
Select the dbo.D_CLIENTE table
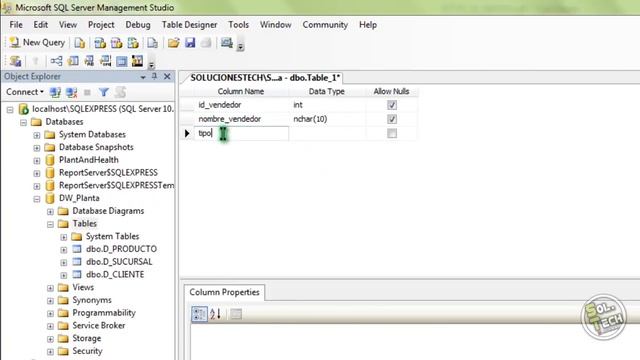pyautogui.click(x=115, y=274)
